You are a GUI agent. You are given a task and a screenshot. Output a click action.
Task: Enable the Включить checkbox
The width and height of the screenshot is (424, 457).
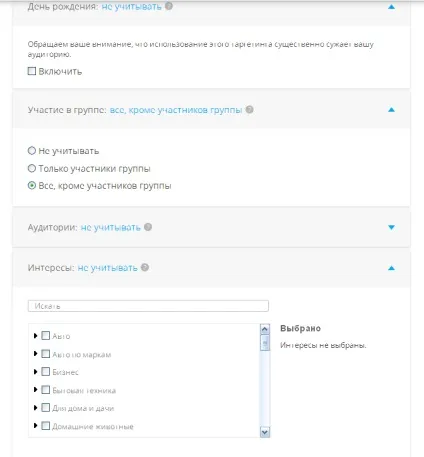tap(32, 71)
